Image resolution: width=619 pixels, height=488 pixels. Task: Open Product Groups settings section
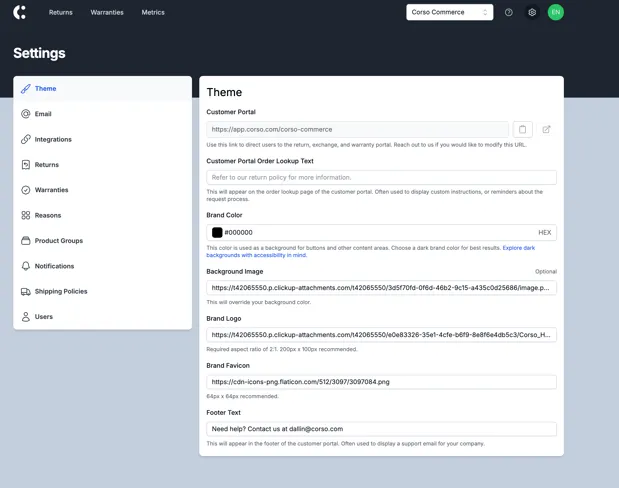pos(58,241)
